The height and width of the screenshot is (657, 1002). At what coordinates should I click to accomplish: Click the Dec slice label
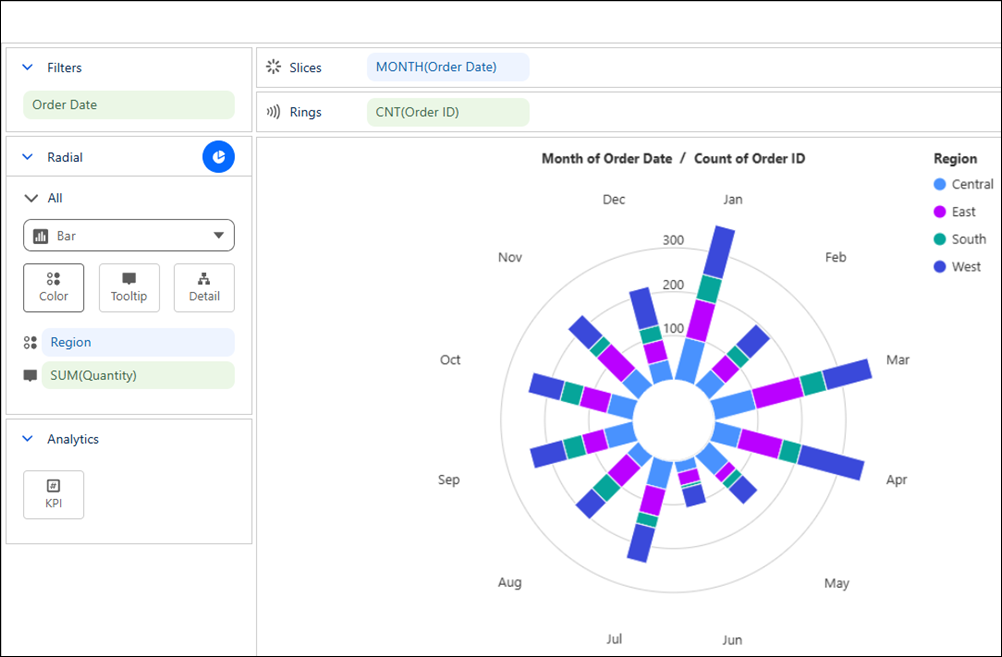coord(613,199)
